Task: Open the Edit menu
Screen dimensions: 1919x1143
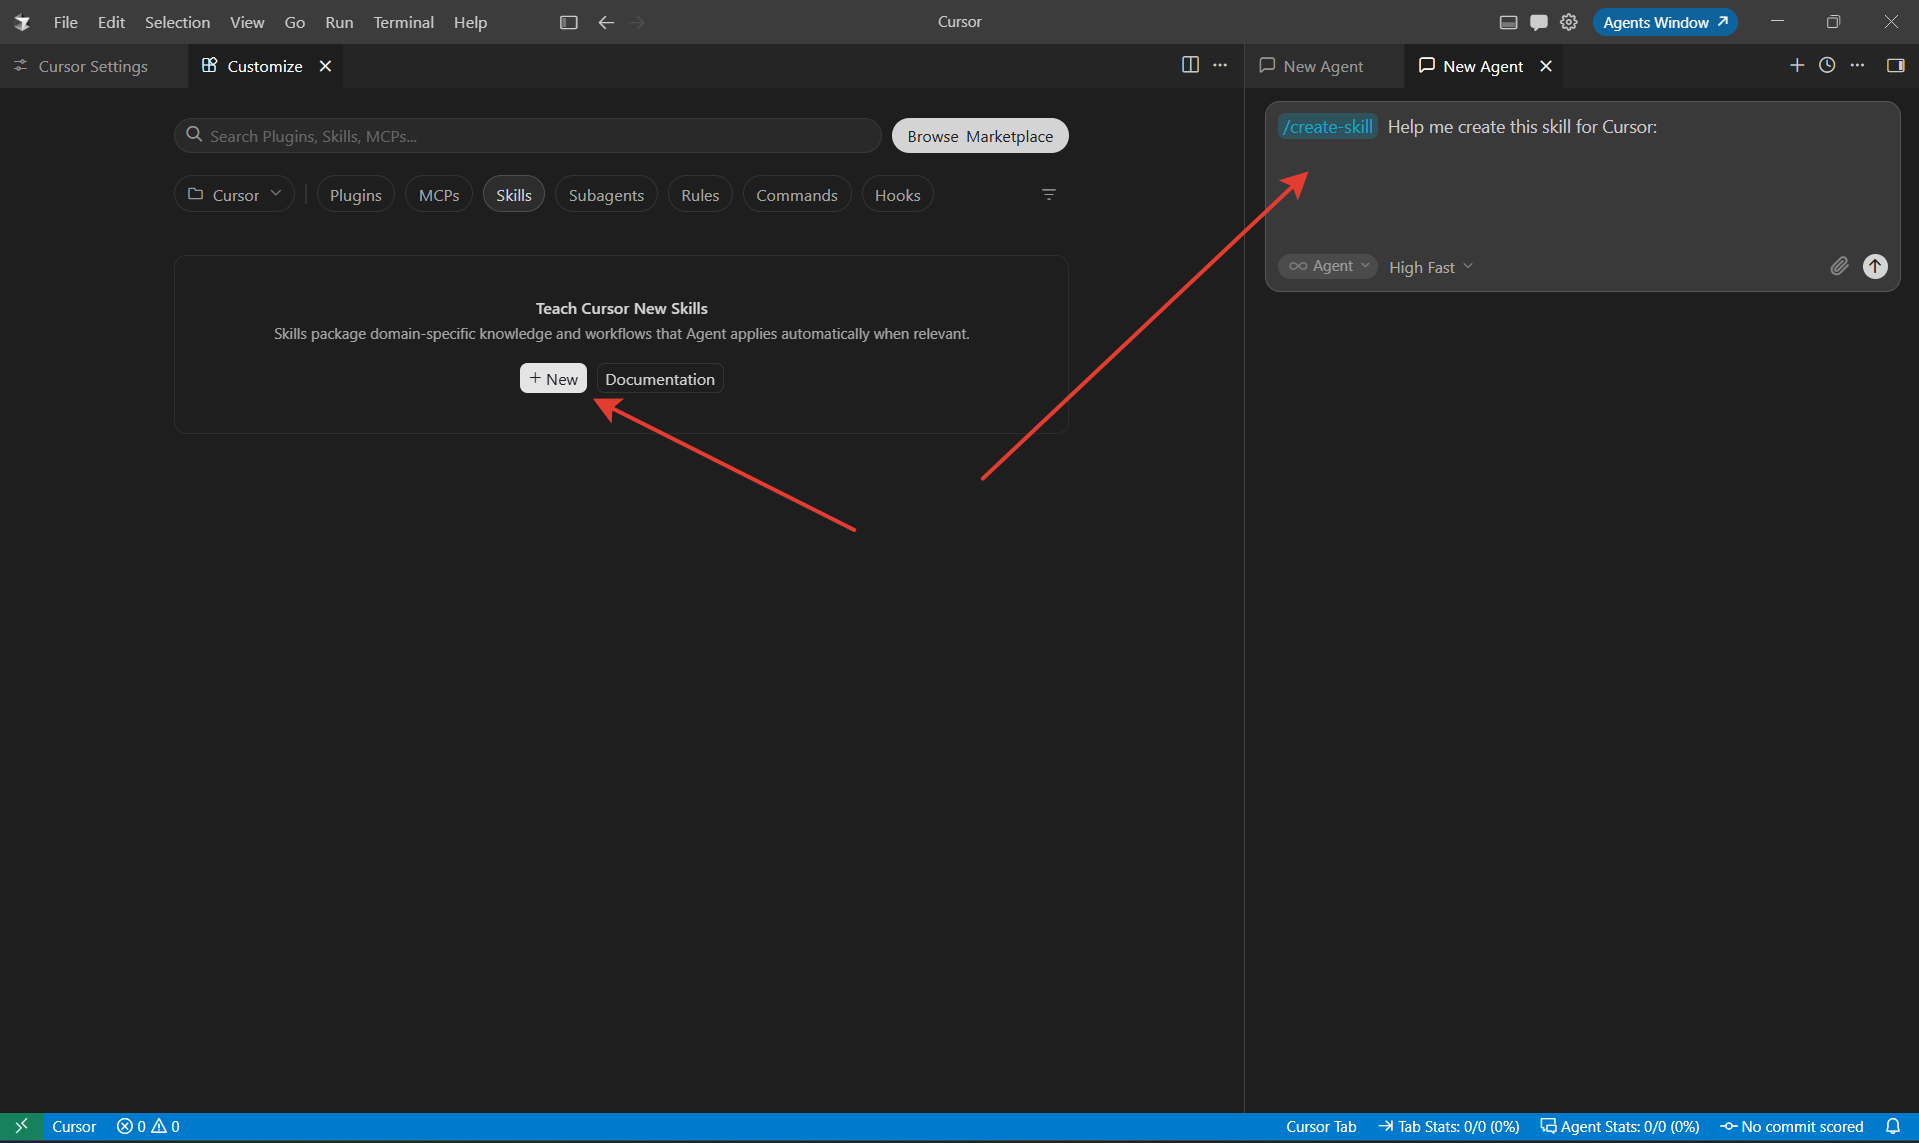Action: click(111, 22)
